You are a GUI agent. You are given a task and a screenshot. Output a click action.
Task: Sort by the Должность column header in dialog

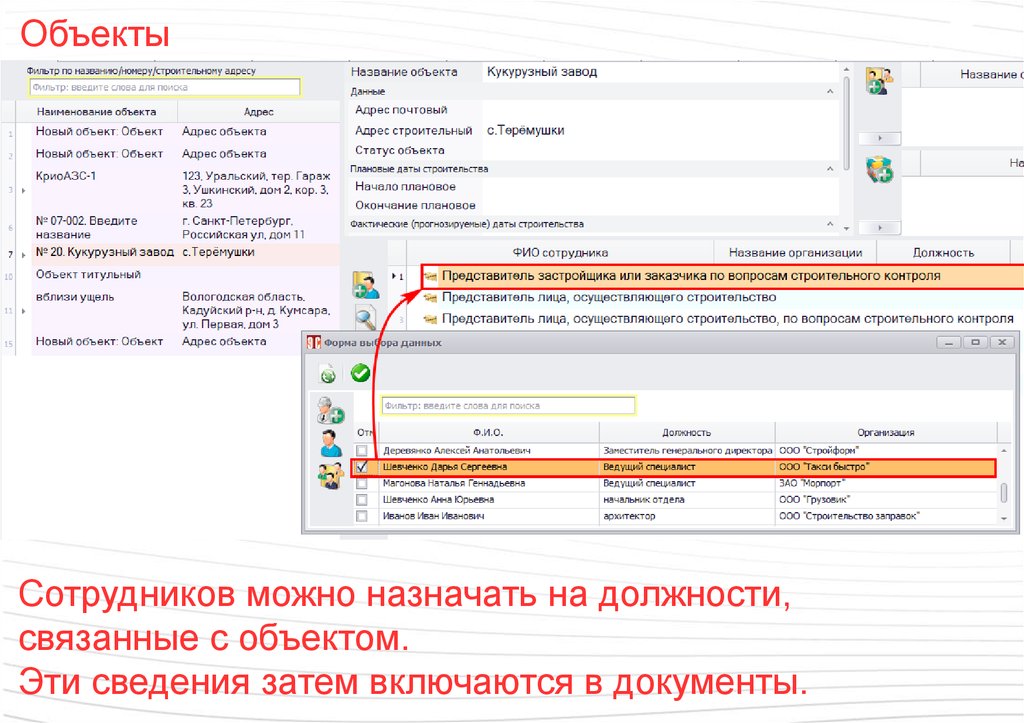[686, 432]
